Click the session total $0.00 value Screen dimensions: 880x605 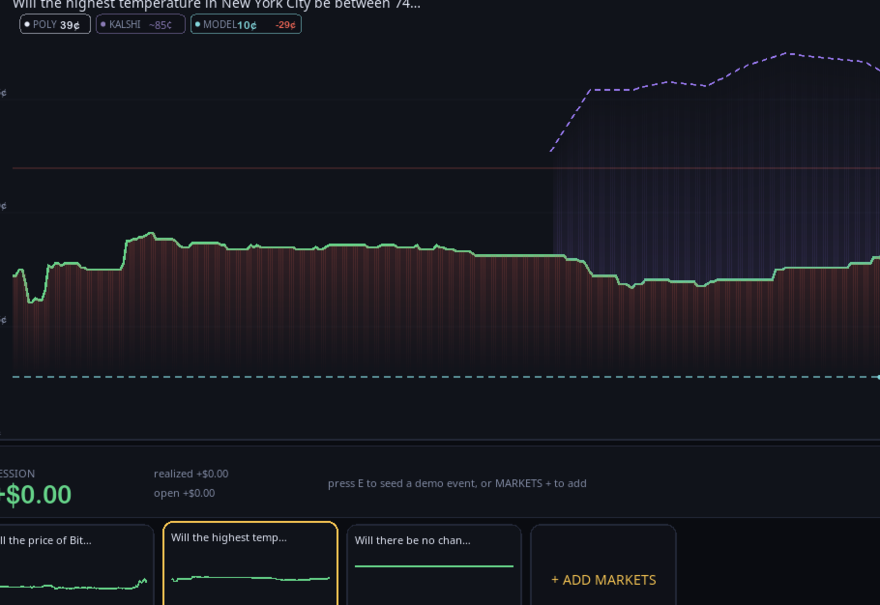[x=36, y=494]
